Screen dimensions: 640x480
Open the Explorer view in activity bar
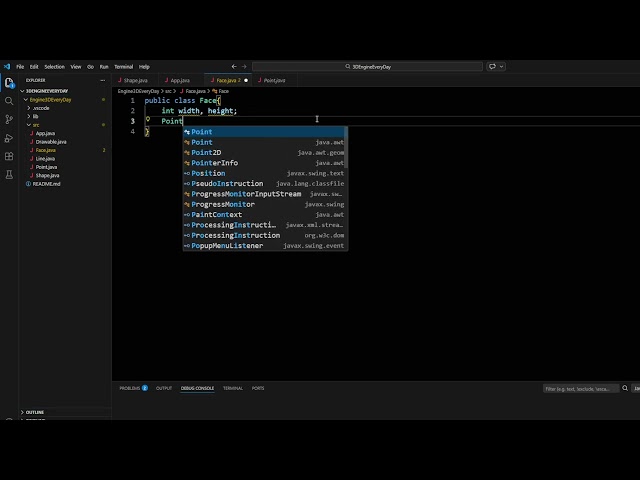pyautogui.click(x=9, y=83)
